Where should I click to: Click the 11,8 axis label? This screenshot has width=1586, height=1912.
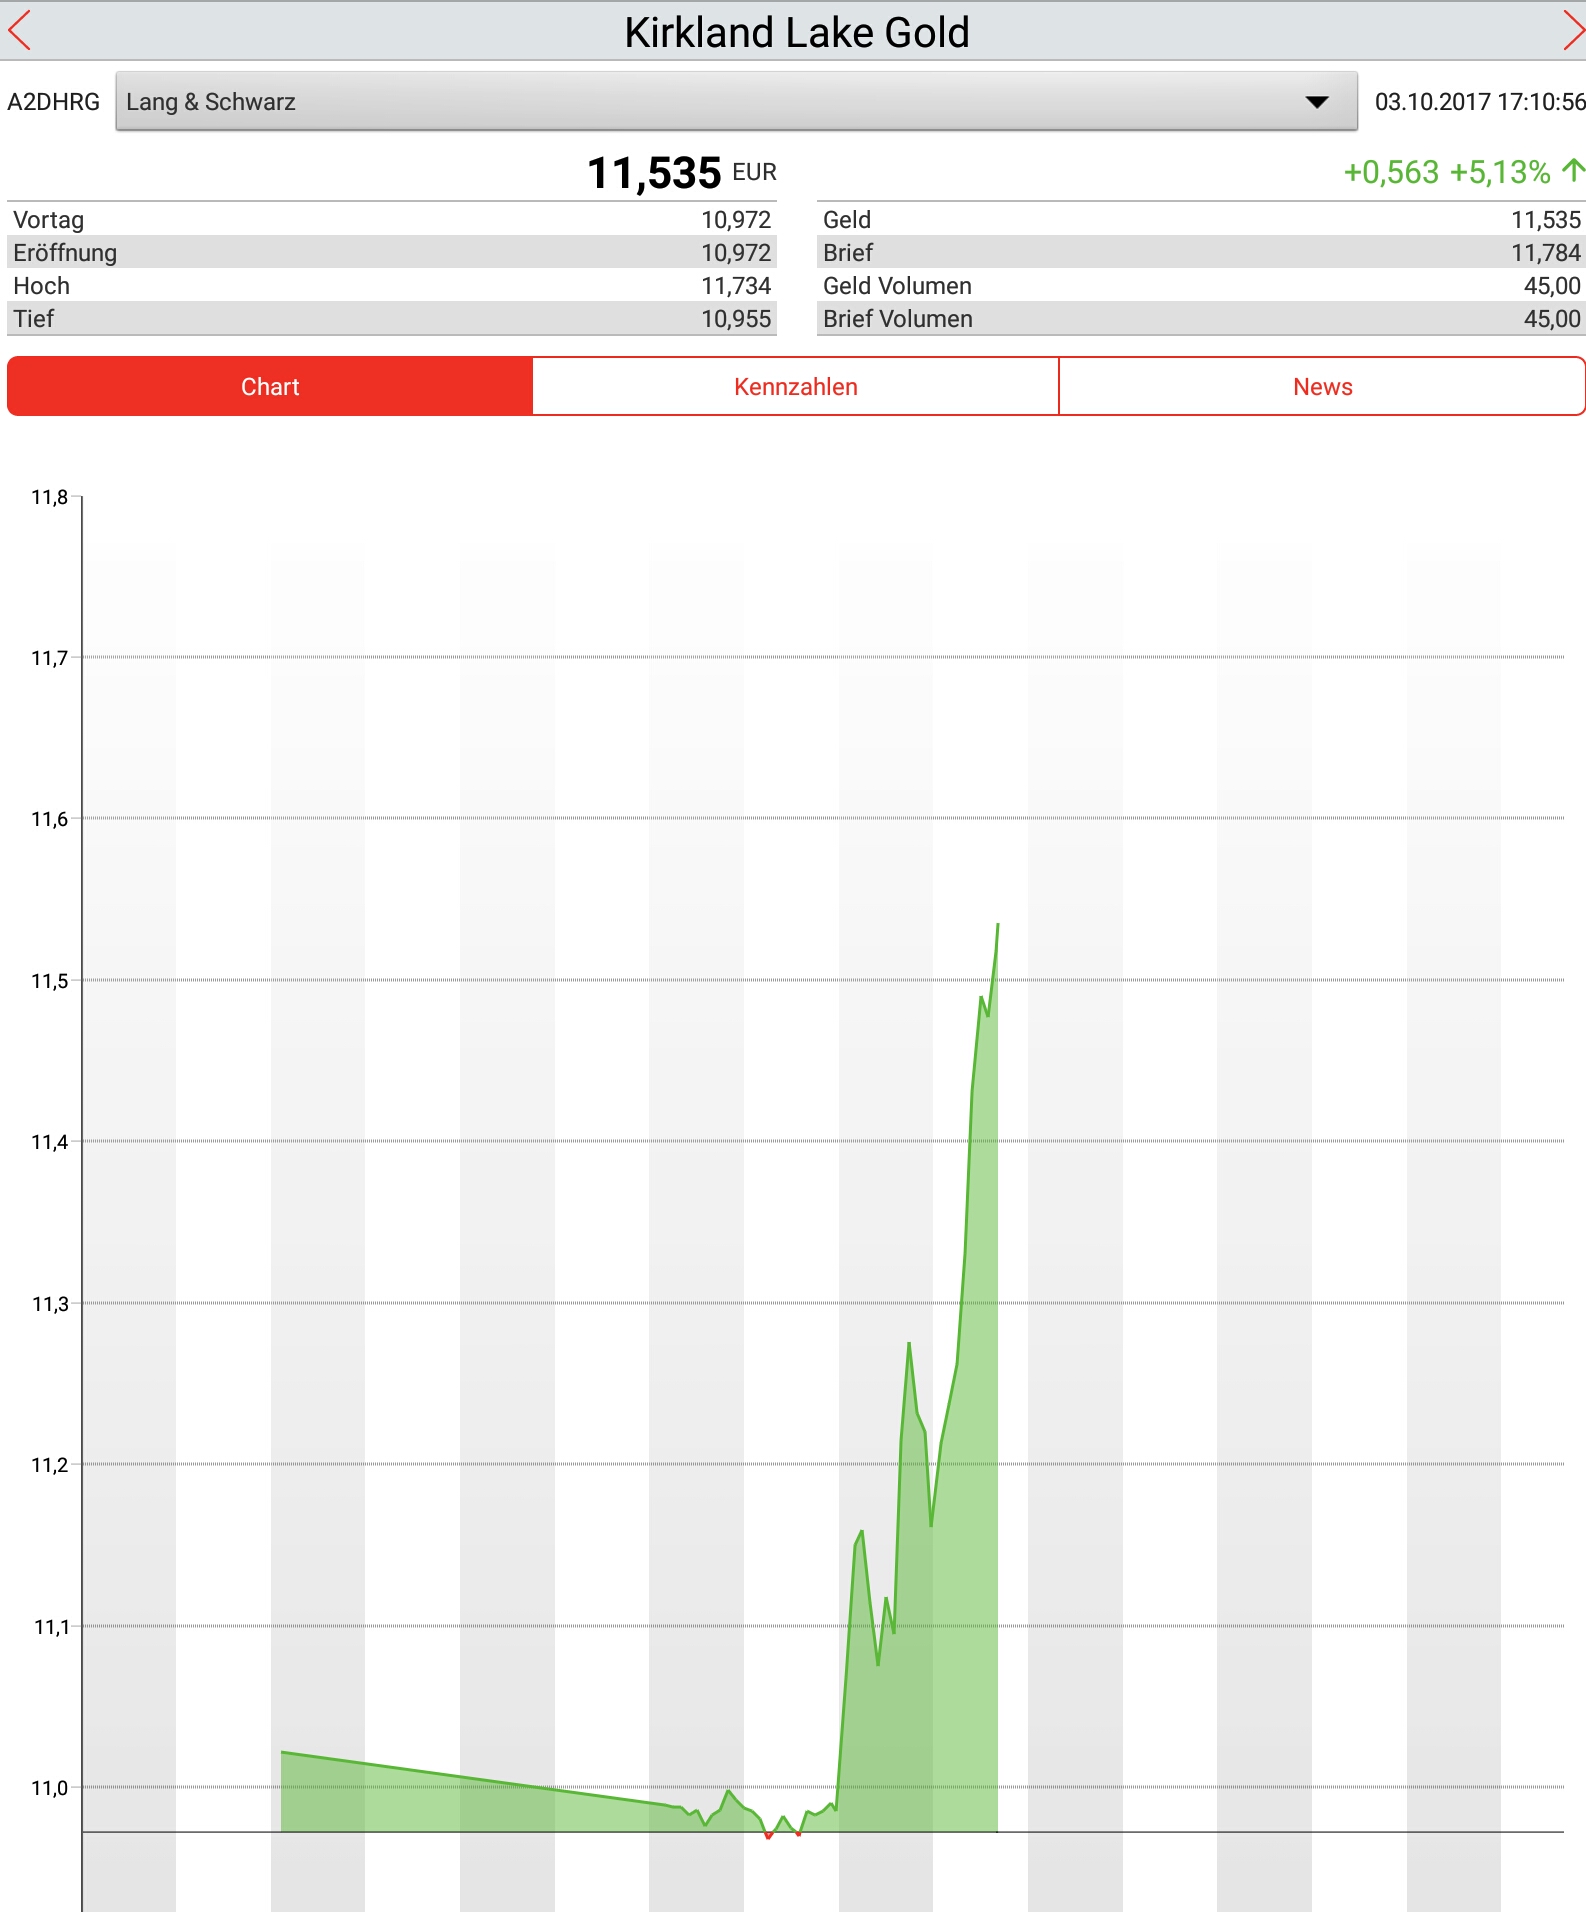[50, 497]
